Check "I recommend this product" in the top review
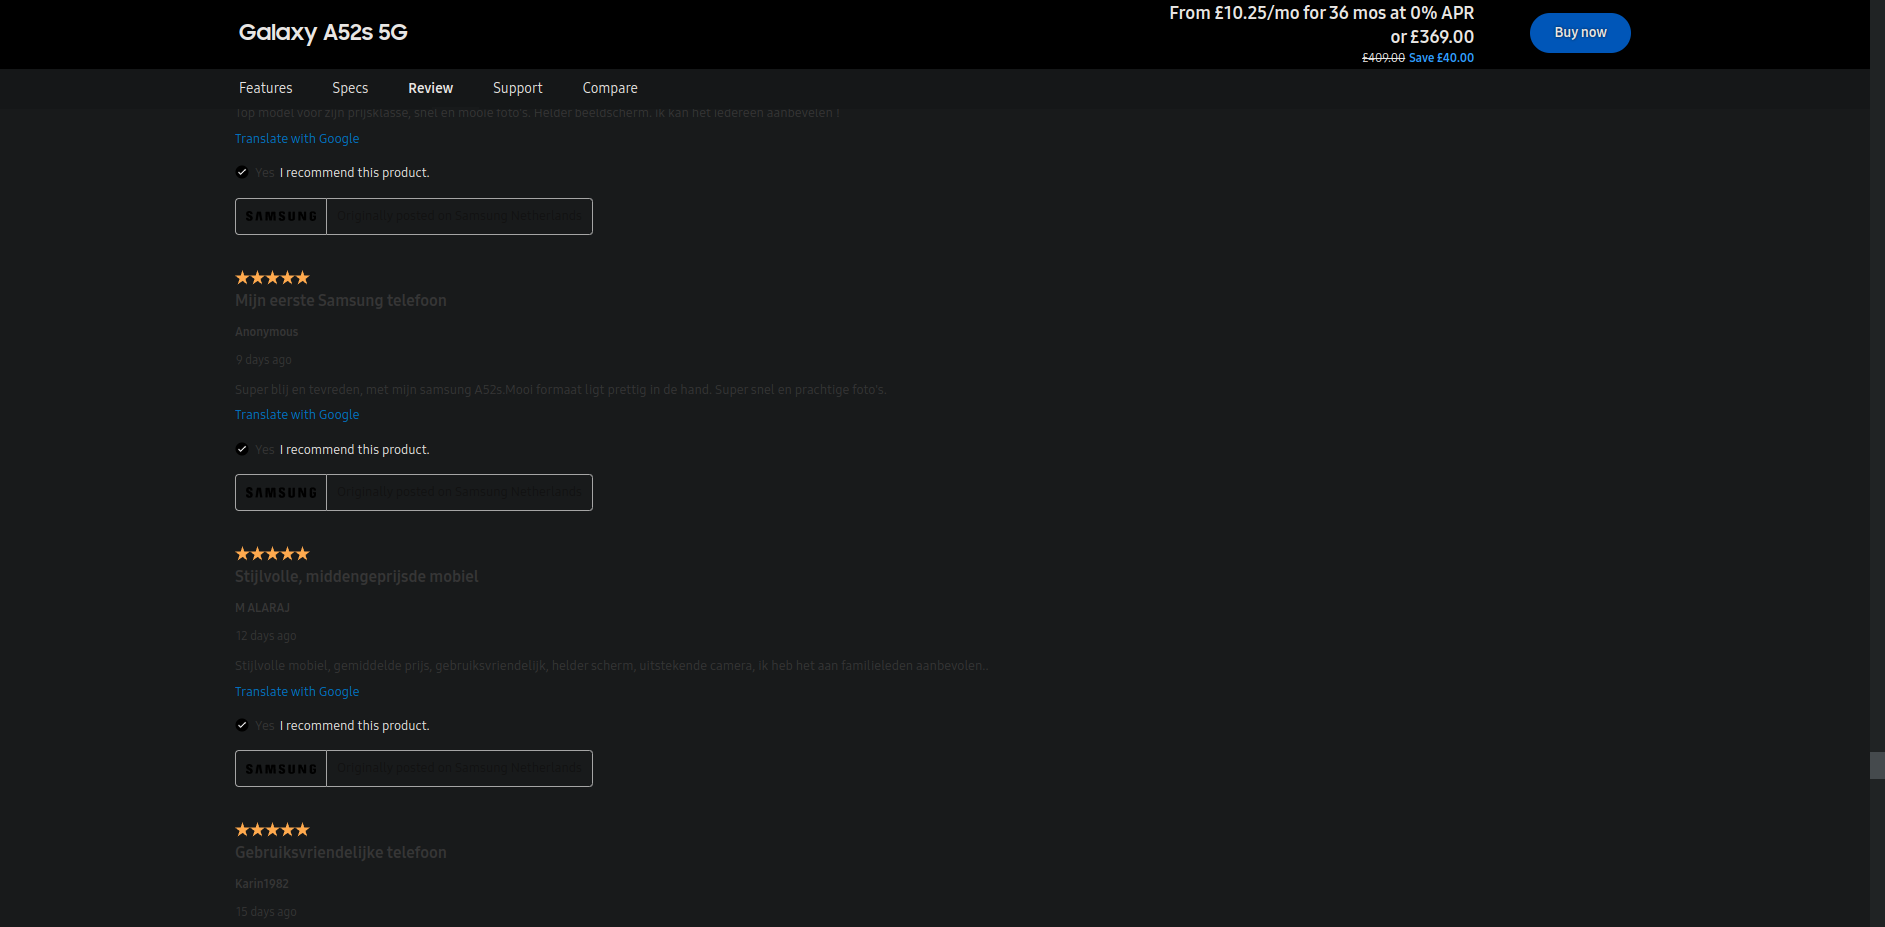Viewport: 1885px width, 927px height. (x=242, y=172)
